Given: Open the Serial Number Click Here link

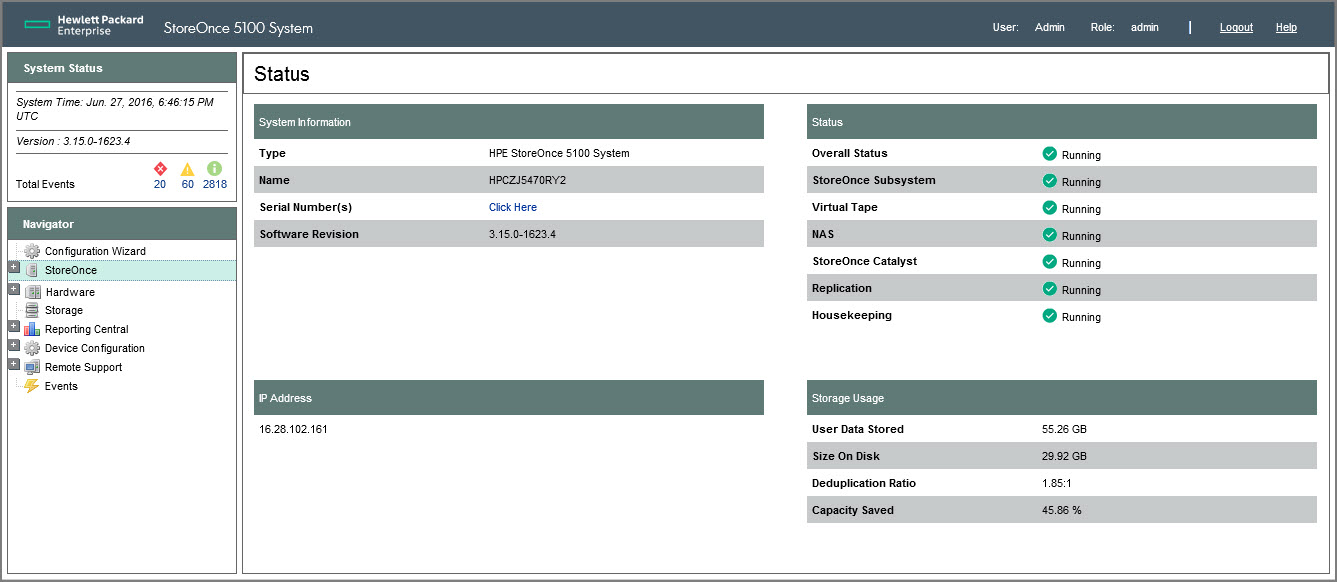Looking at the screenshot, I should tap(513, 207).
